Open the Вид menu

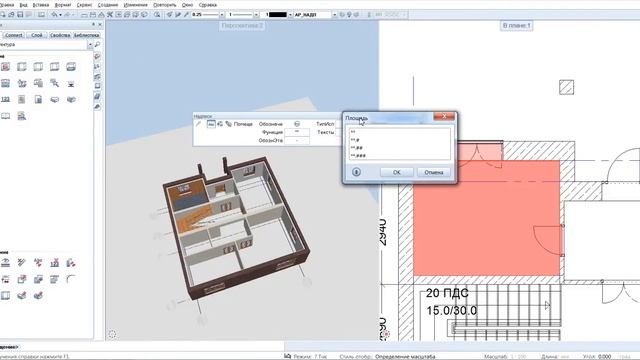pos(24,5)
